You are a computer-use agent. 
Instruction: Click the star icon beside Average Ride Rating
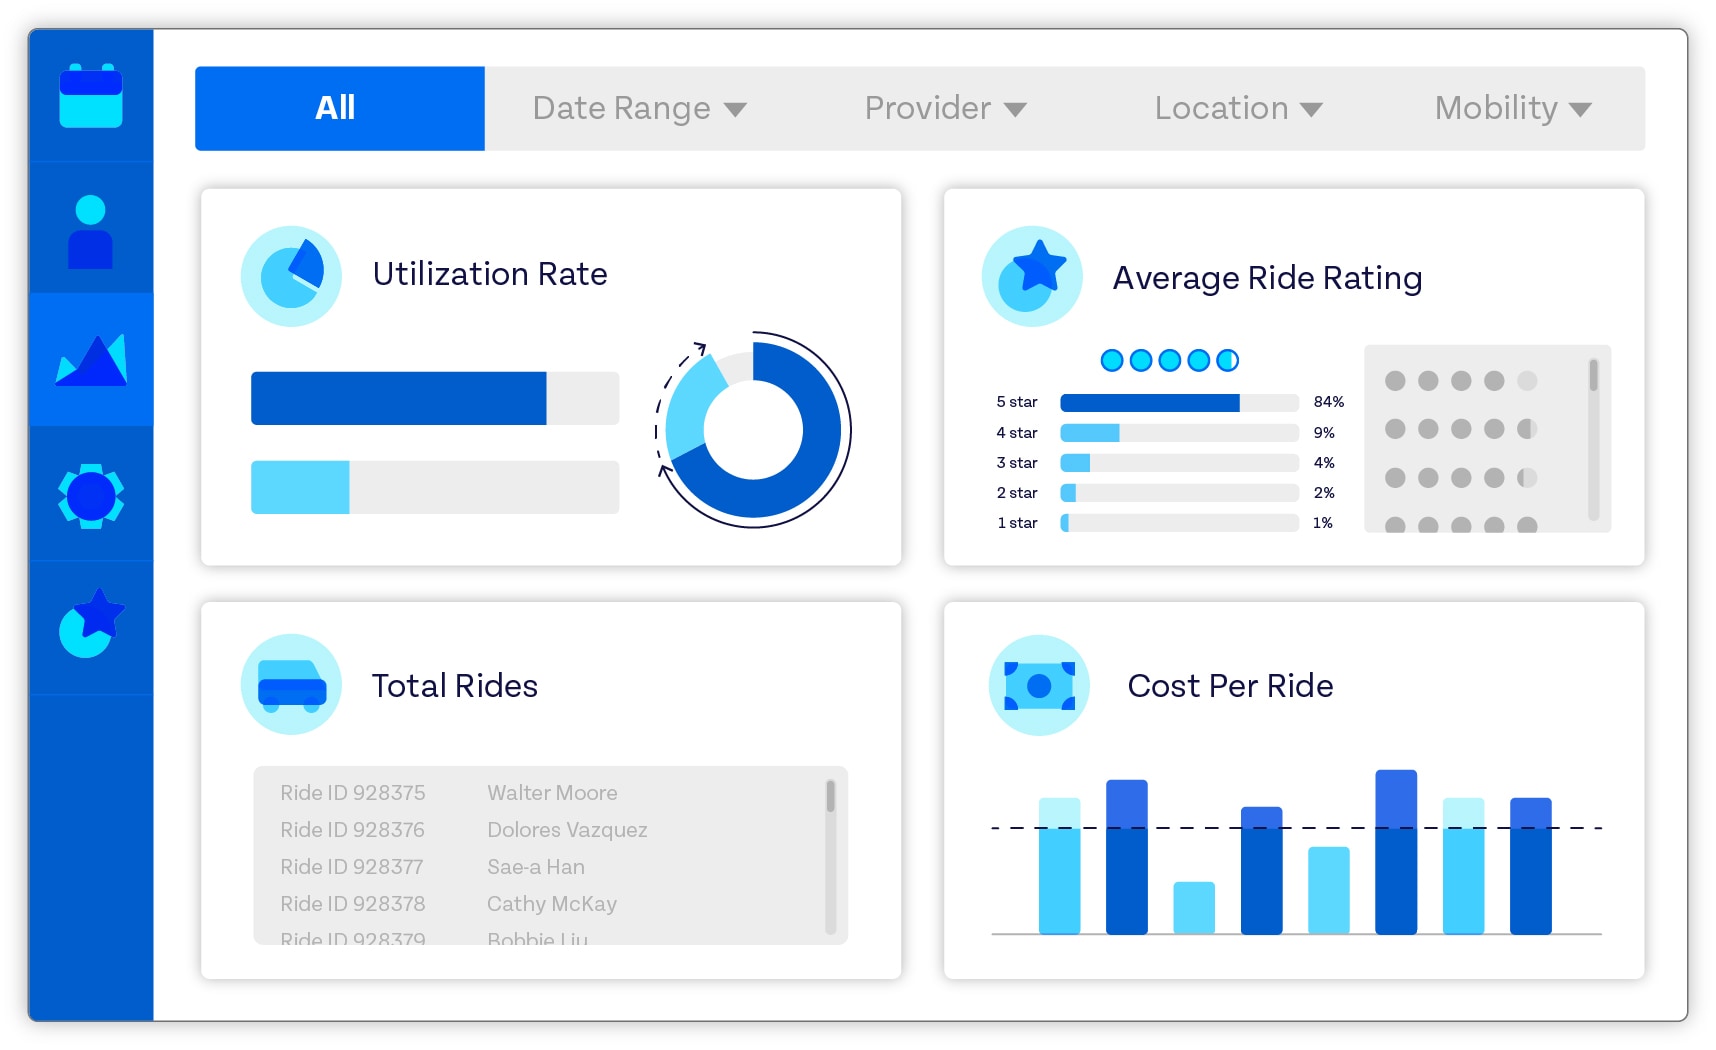coord(1033,274)
